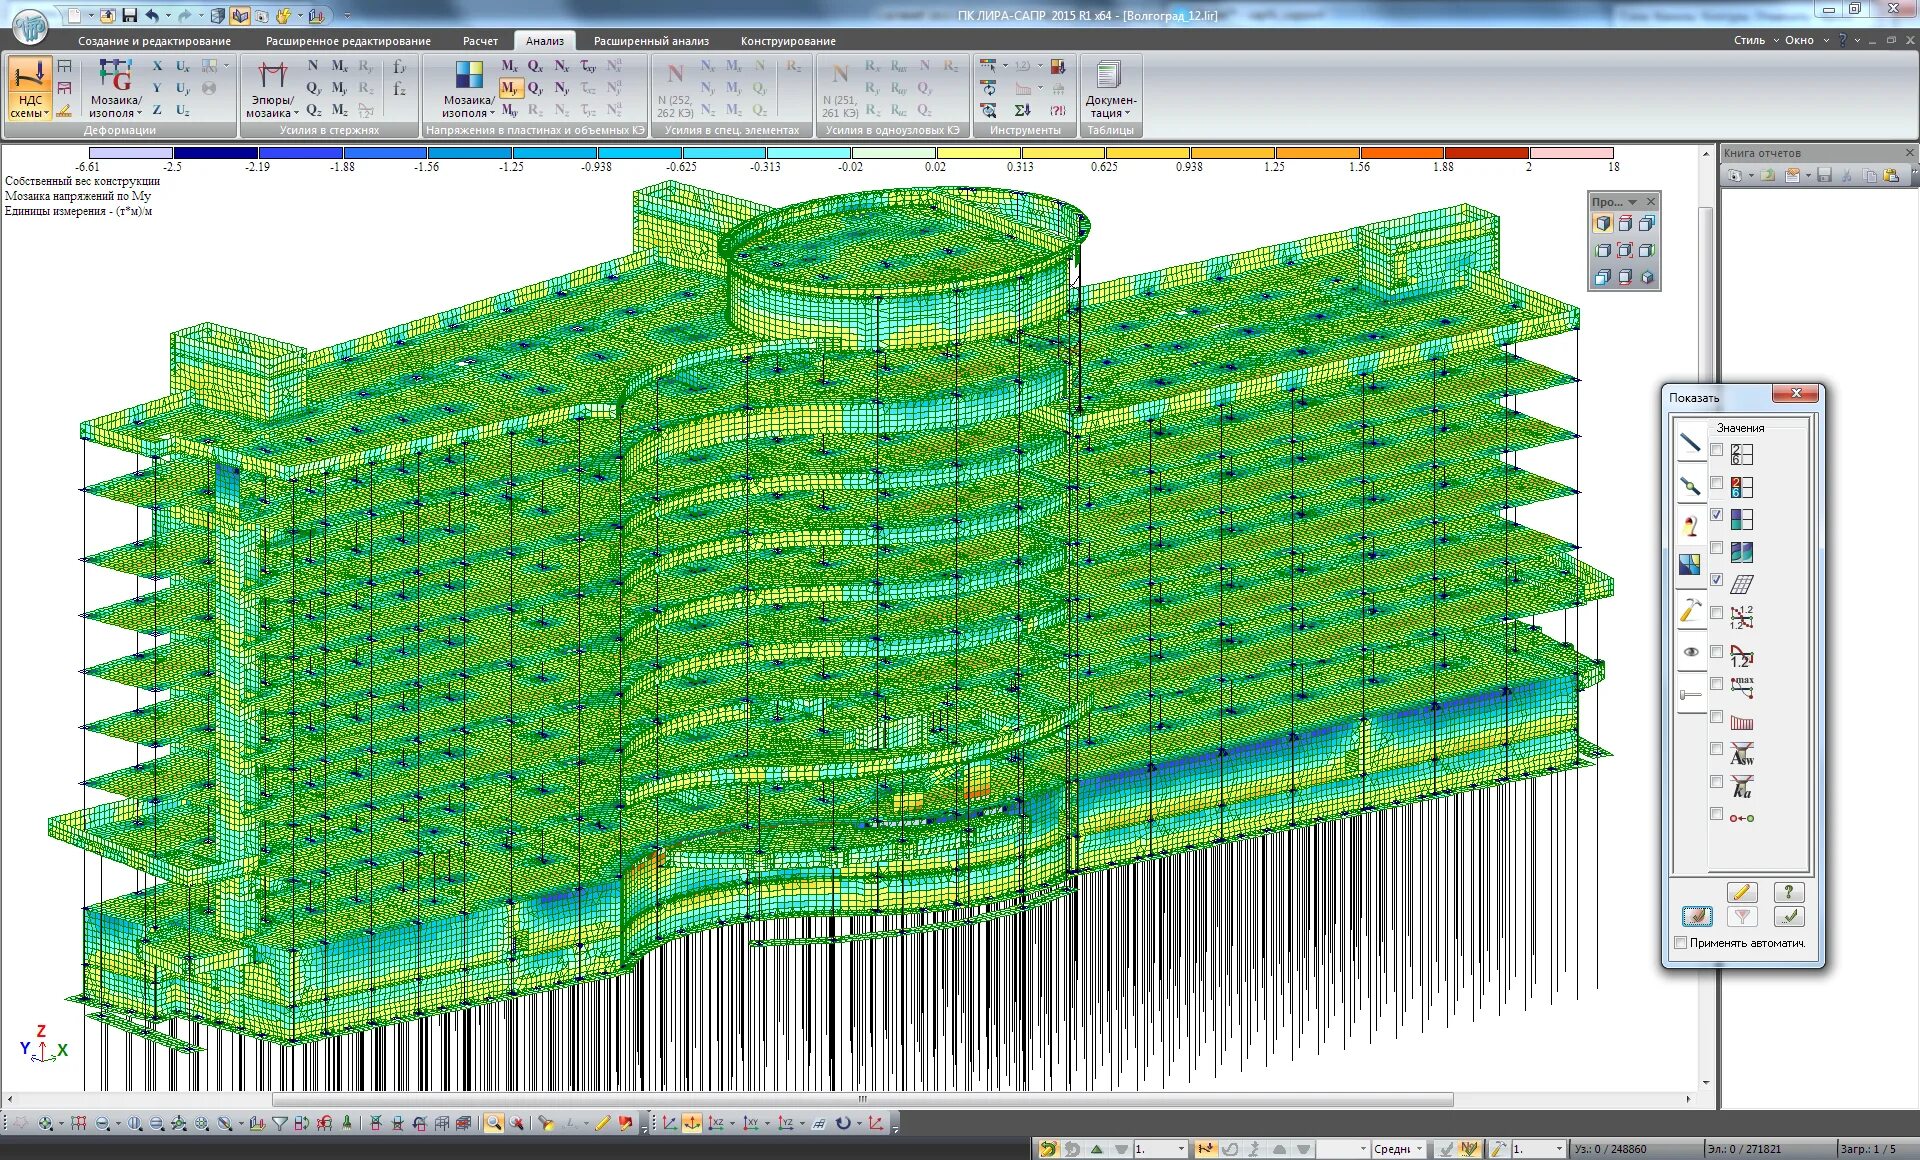The width and height of the screenshot is (1920, 1160).
Task: Click the Uz rotation button
Action: tap(183, 110)
